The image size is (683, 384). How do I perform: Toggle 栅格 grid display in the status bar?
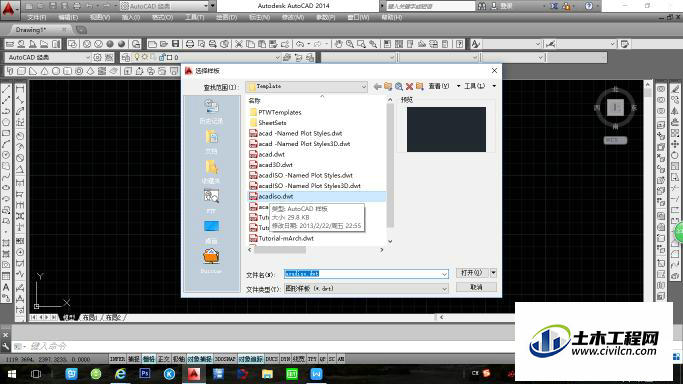click(149, 359)
